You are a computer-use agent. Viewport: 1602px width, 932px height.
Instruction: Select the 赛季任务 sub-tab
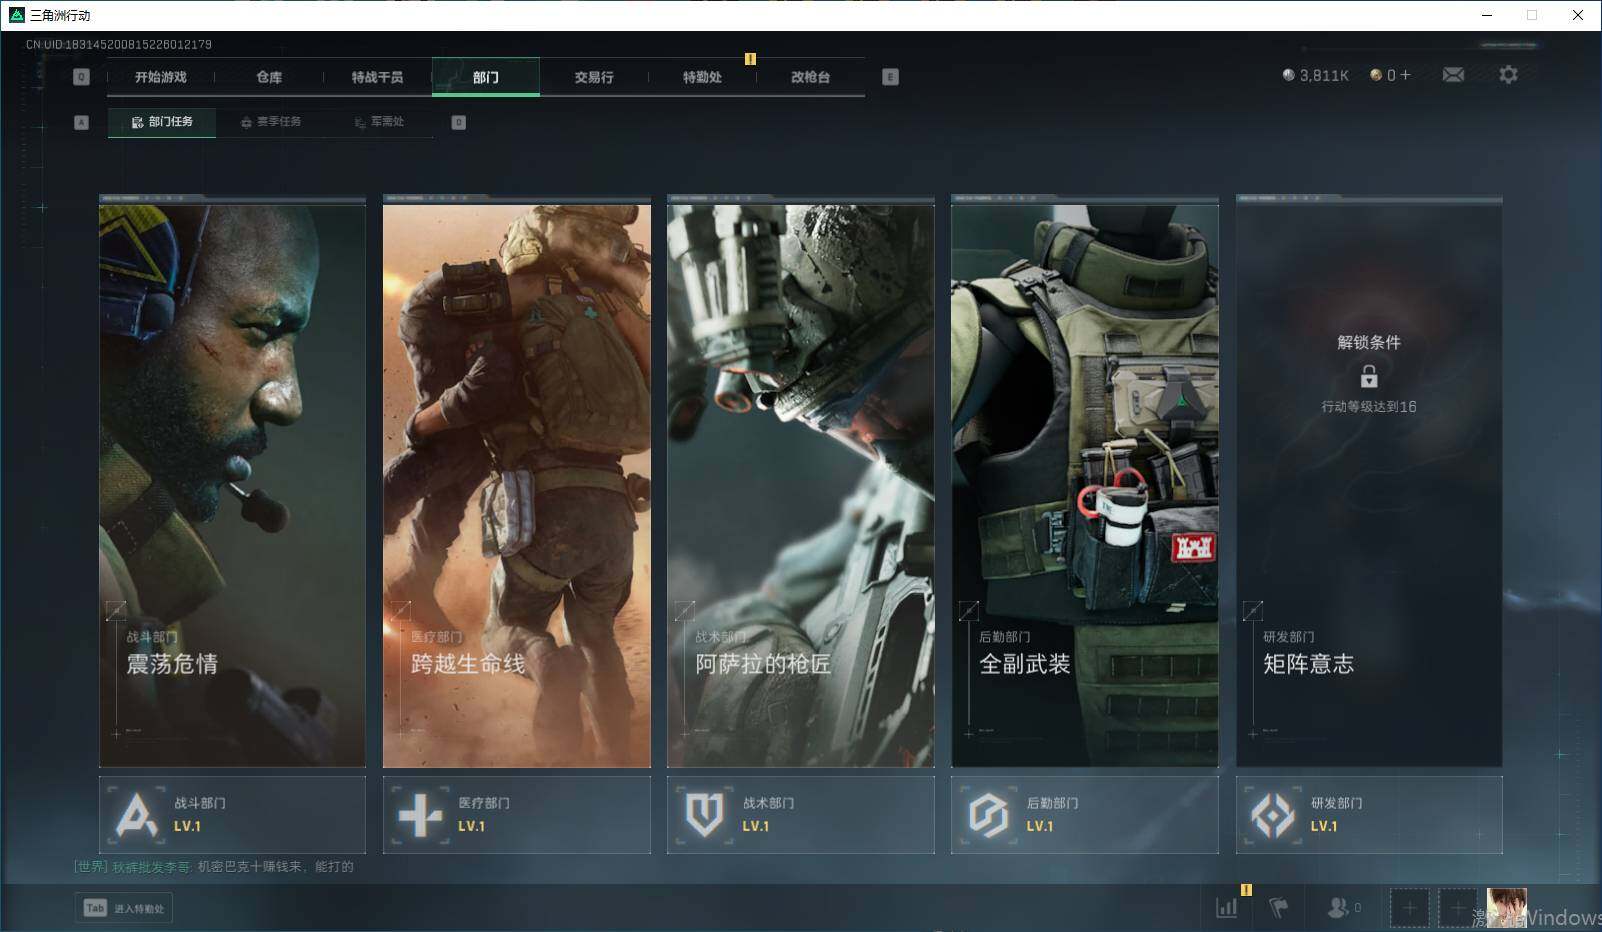(271, 122)
